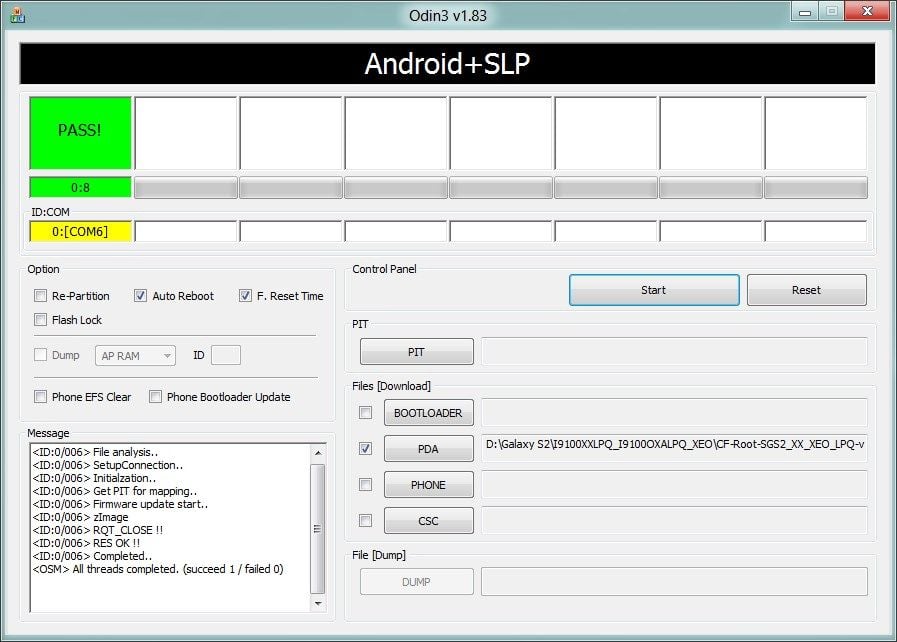The image size is (897, 642).
Task: Open the PIT file selector
Action: pyautogui.click(x=416, y=351)
